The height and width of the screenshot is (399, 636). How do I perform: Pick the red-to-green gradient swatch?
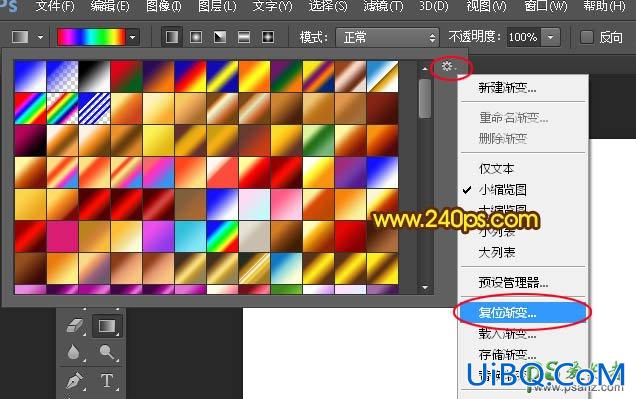tap(126, 76)
